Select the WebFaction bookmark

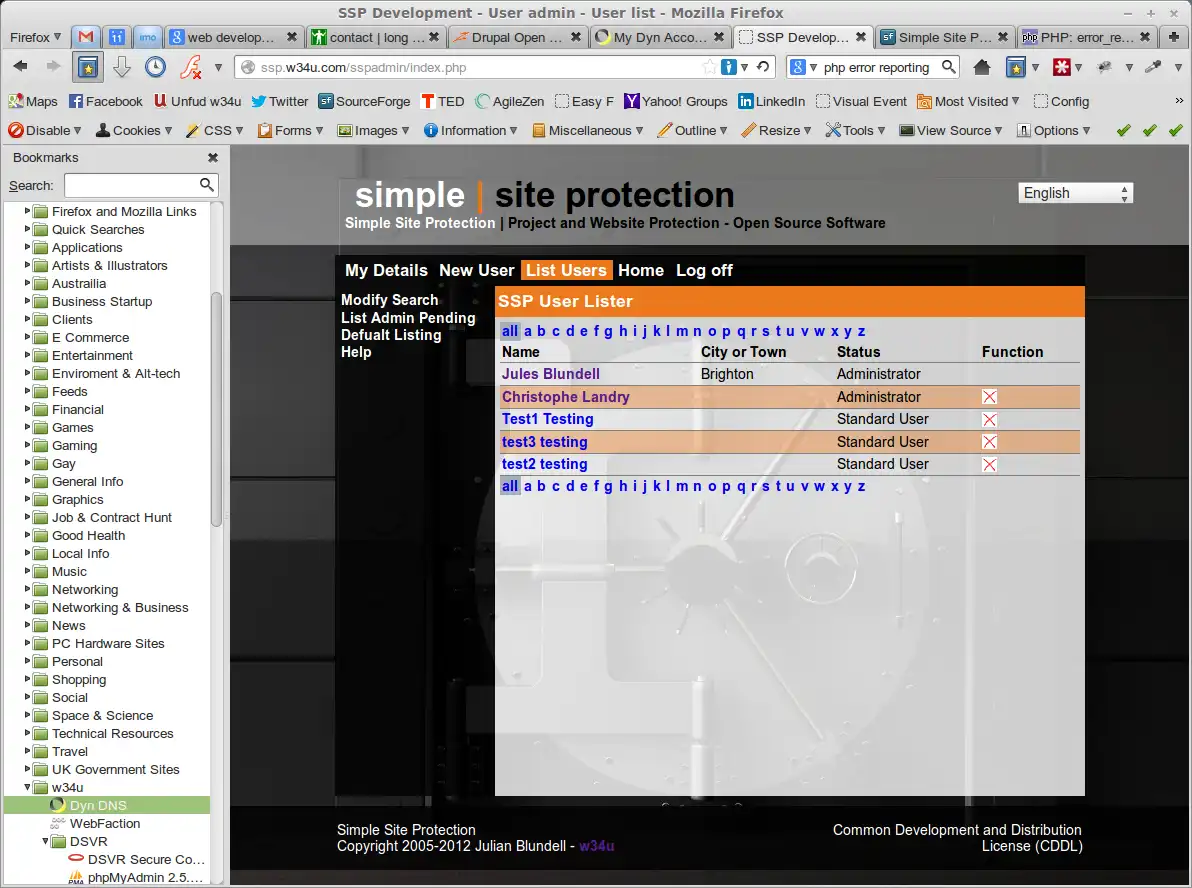(x=104, y=823)
